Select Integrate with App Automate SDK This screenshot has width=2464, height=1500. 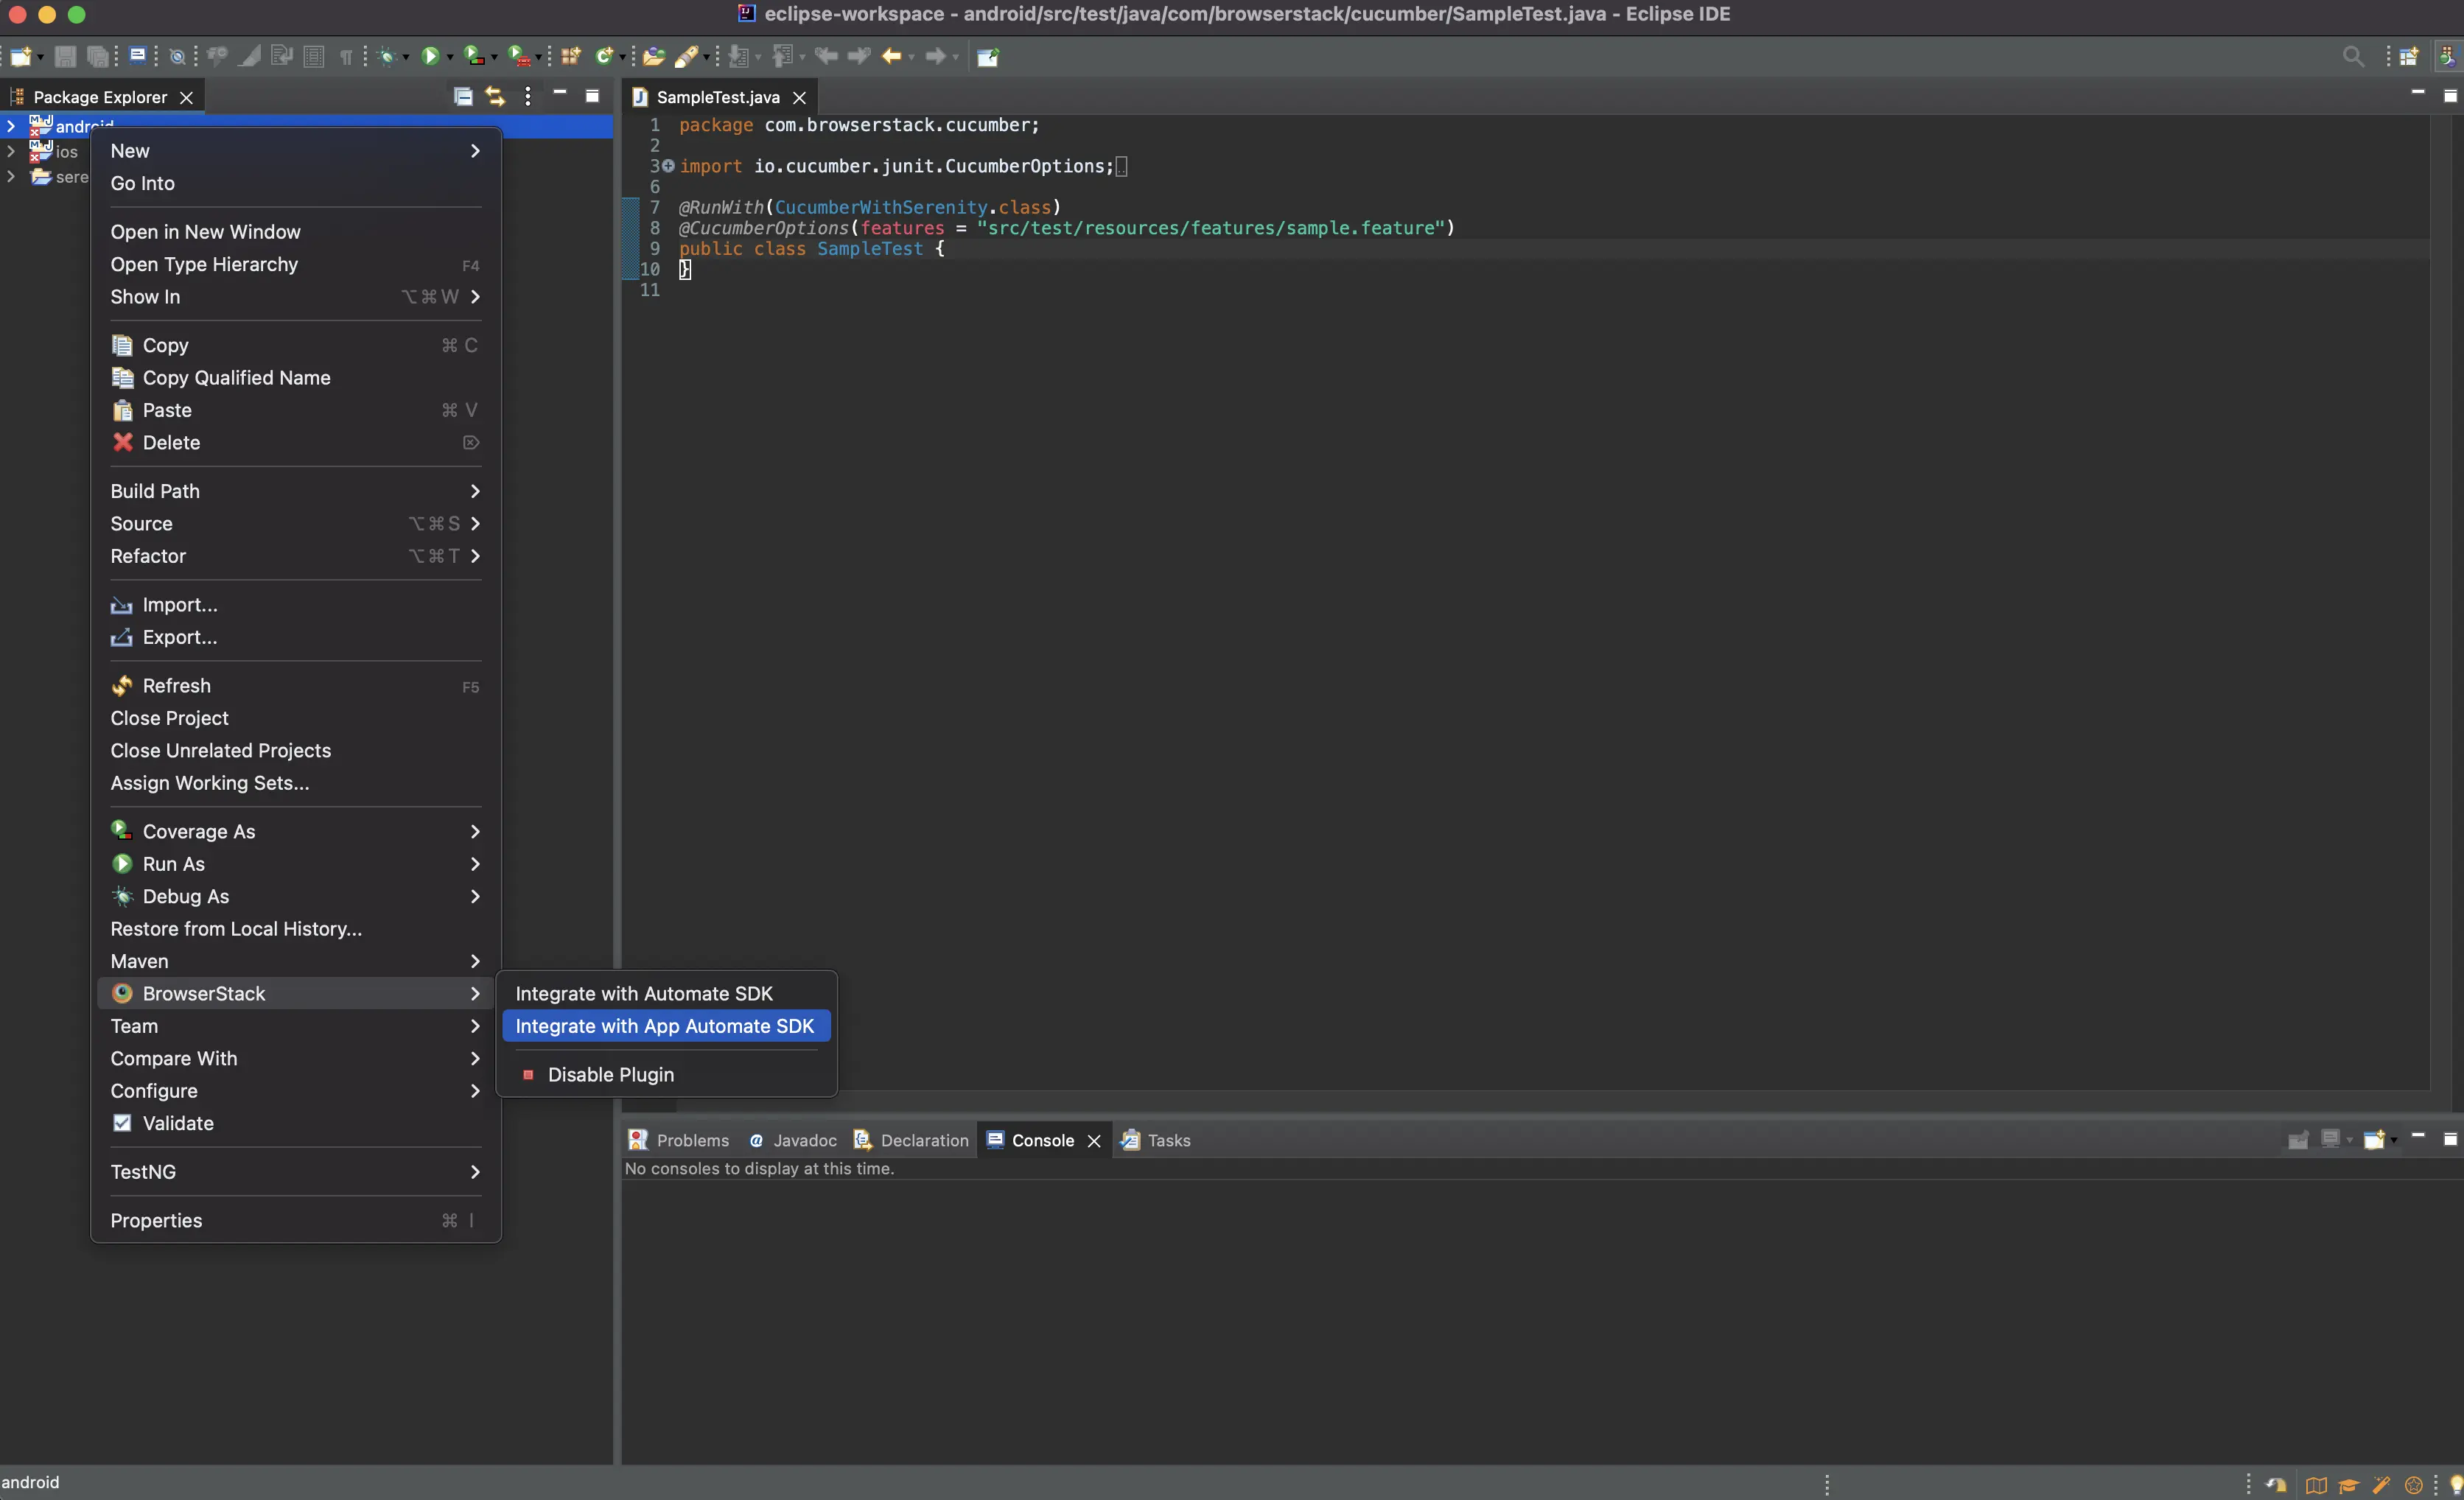click(665, 1026)
